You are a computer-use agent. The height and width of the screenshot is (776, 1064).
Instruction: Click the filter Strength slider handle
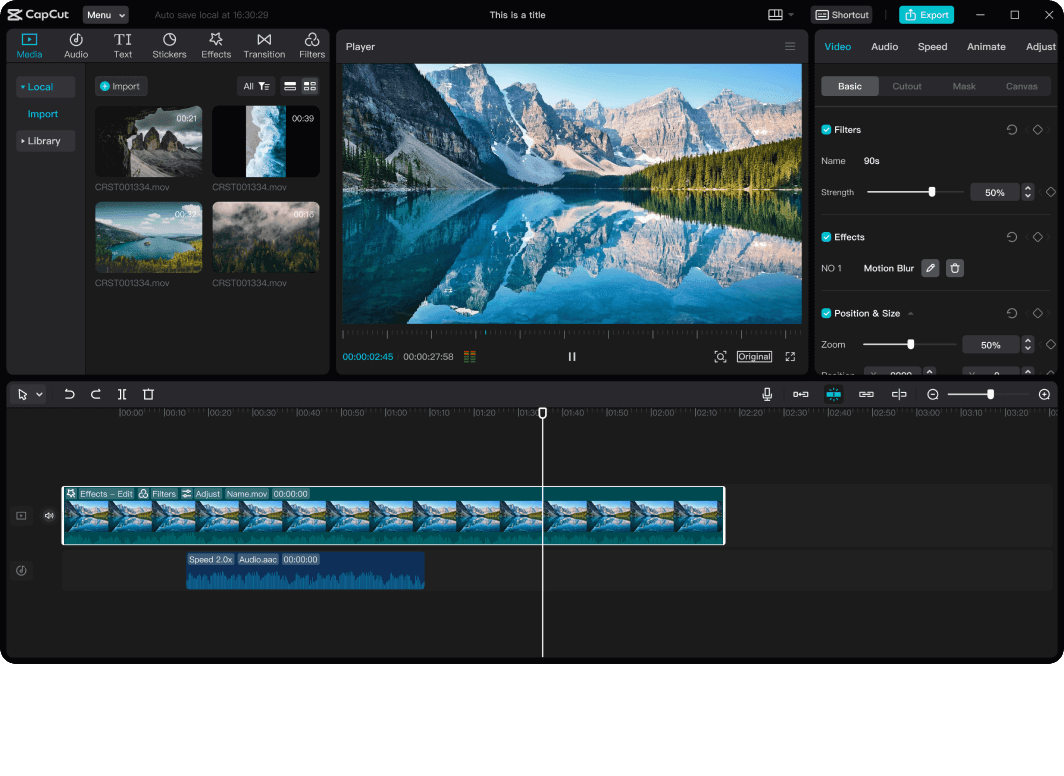pos(932,192)
